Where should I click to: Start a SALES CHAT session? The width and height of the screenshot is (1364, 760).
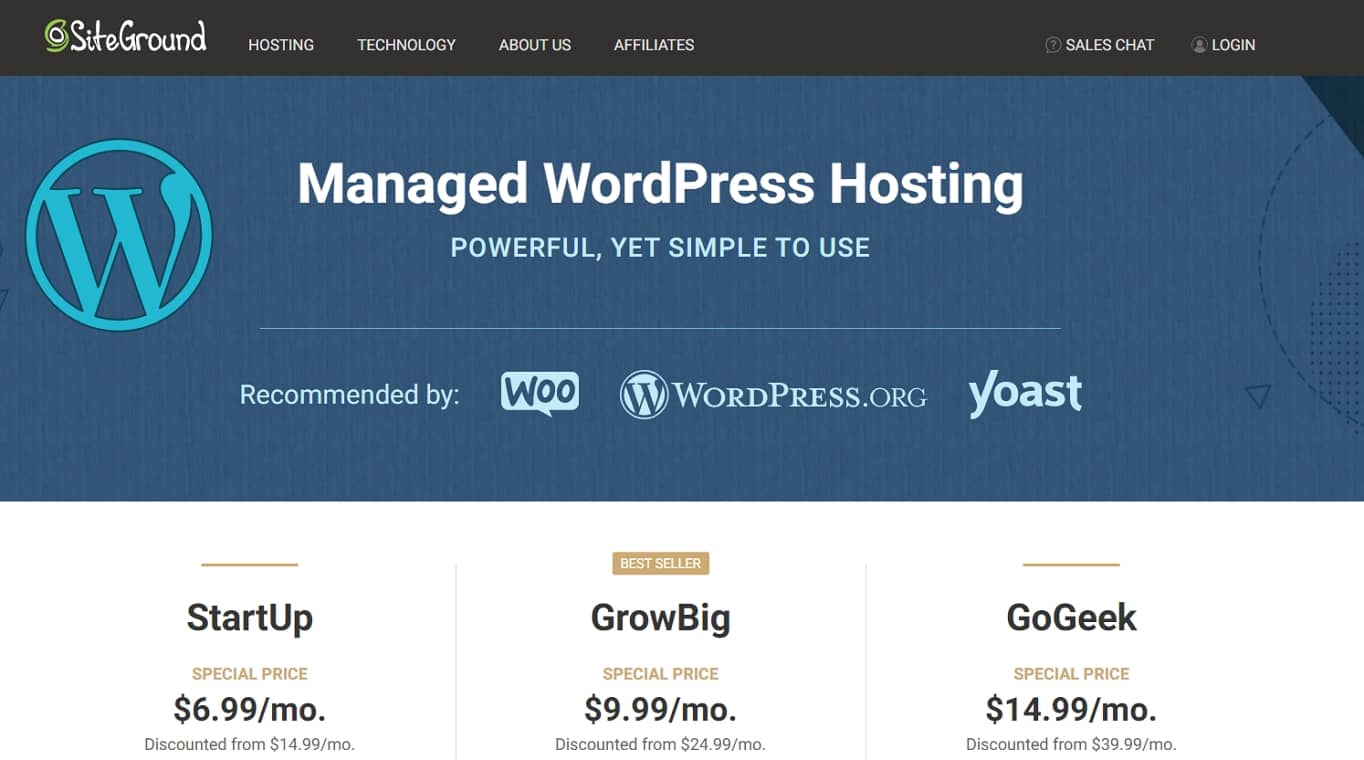pyautogui.click(x=1110, y=45)
